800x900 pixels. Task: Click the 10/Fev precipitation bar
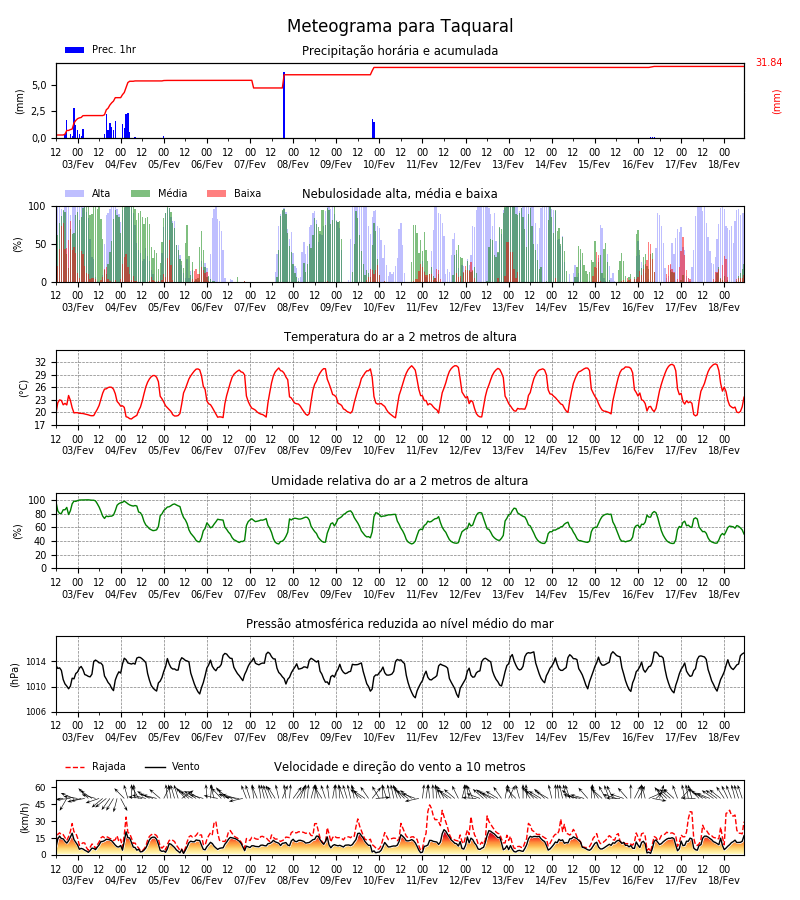pyautogui.click(x=373, y=129)
